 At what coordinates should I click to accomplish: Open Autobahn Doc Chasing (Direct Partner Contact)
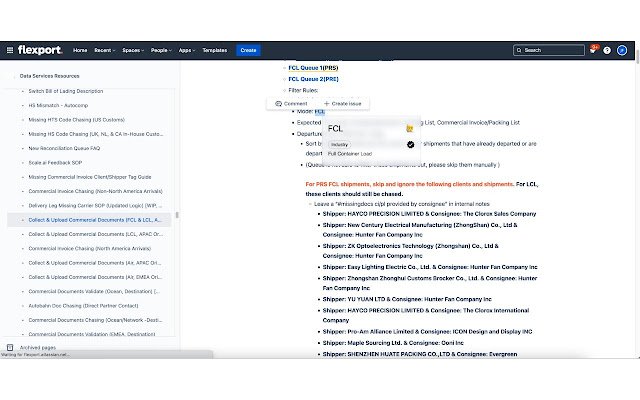[83, 305]
